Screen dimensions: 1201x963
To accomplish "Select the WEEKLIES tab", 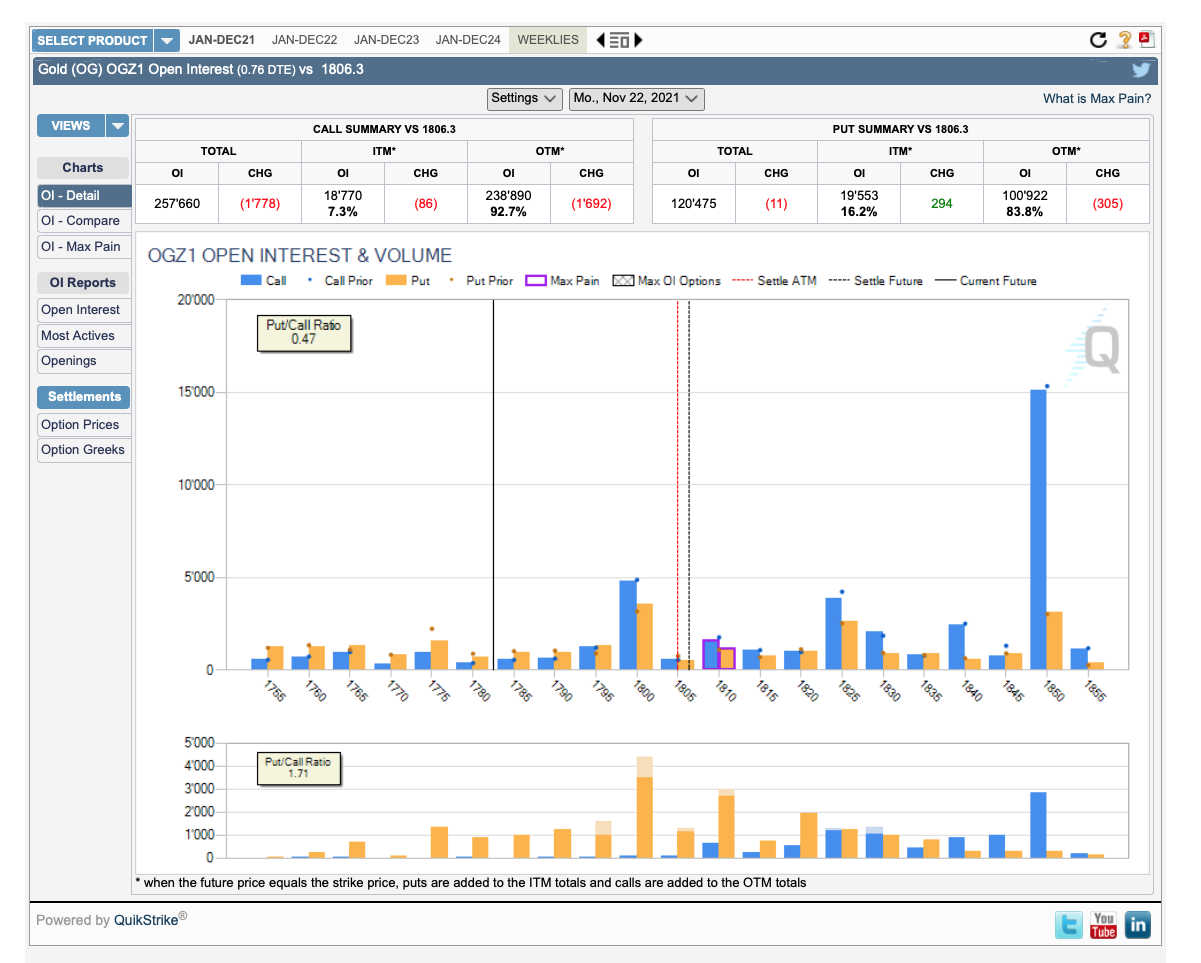I will [x=548, y=40].
